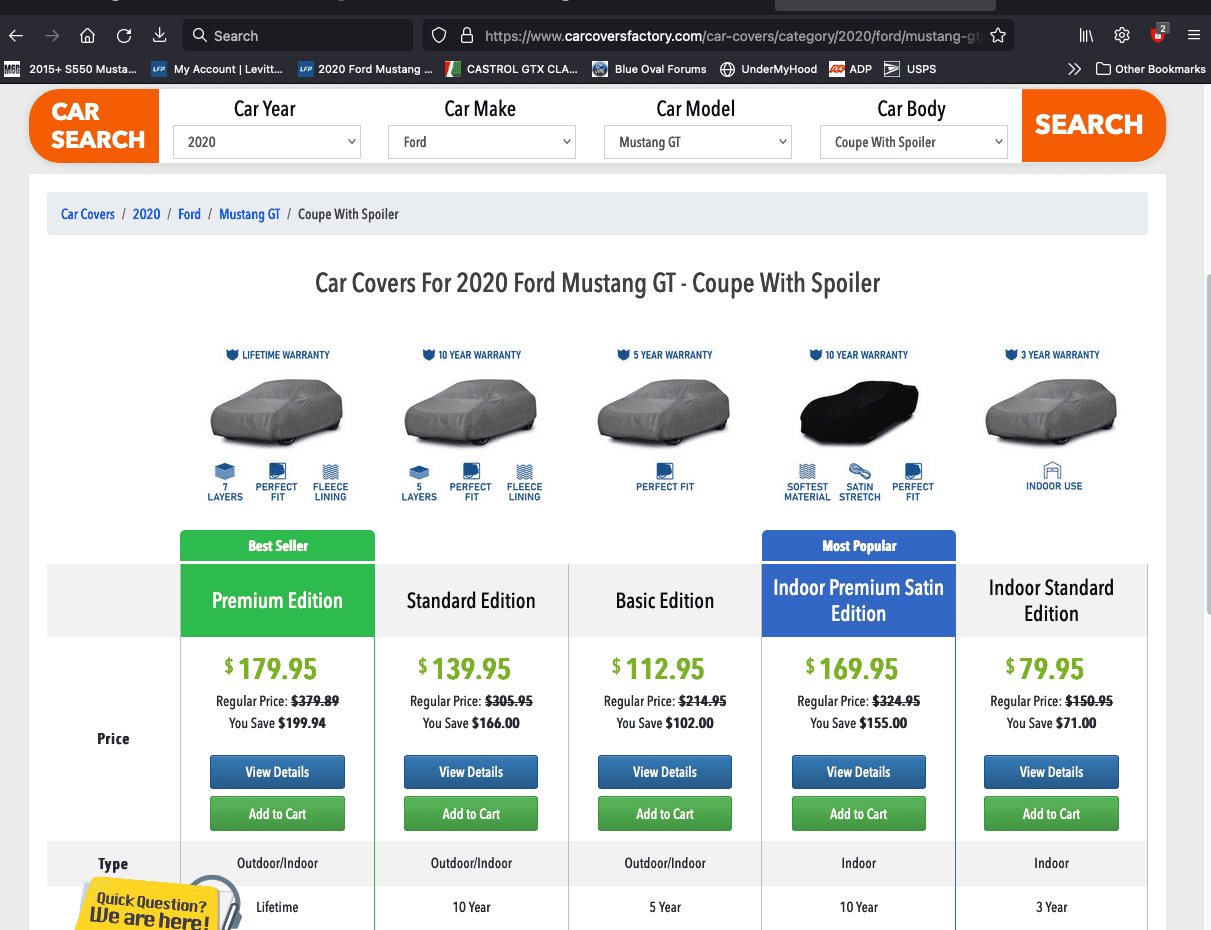
Task: Click Ford breadcrumb link
Action: click(189, 214)
